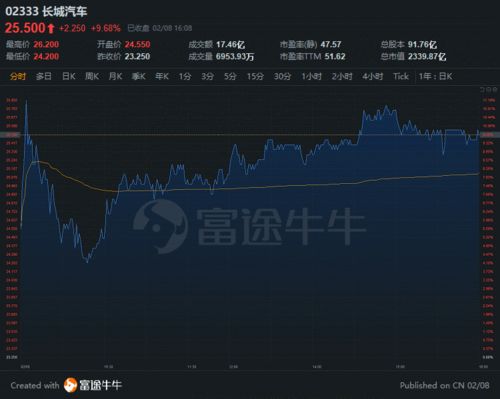Viewport: 500px width, 399px height.
Task: Switch to the 多日 multi-day tab
Action: 44,76
